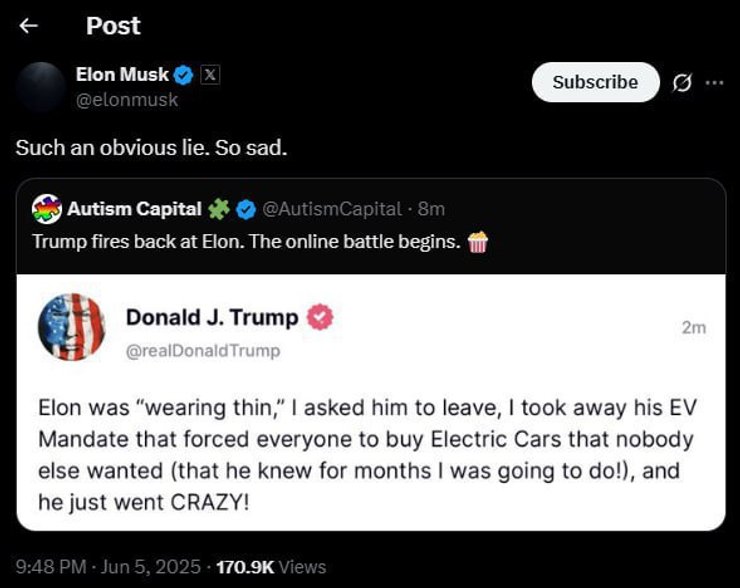Click the red verified badge by Trump's name
Viewport: 740px width, 588px height.
[320, 318]
